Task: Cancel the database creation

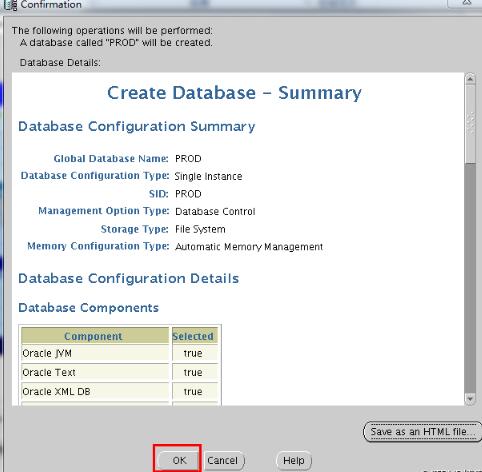Action: click(x=223, y=460)
